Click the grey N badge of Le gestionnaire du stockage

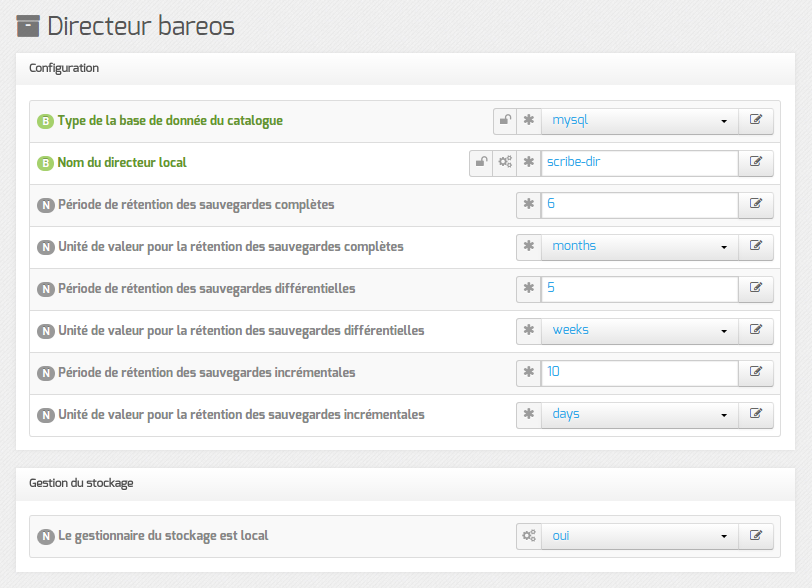point(46,537)
